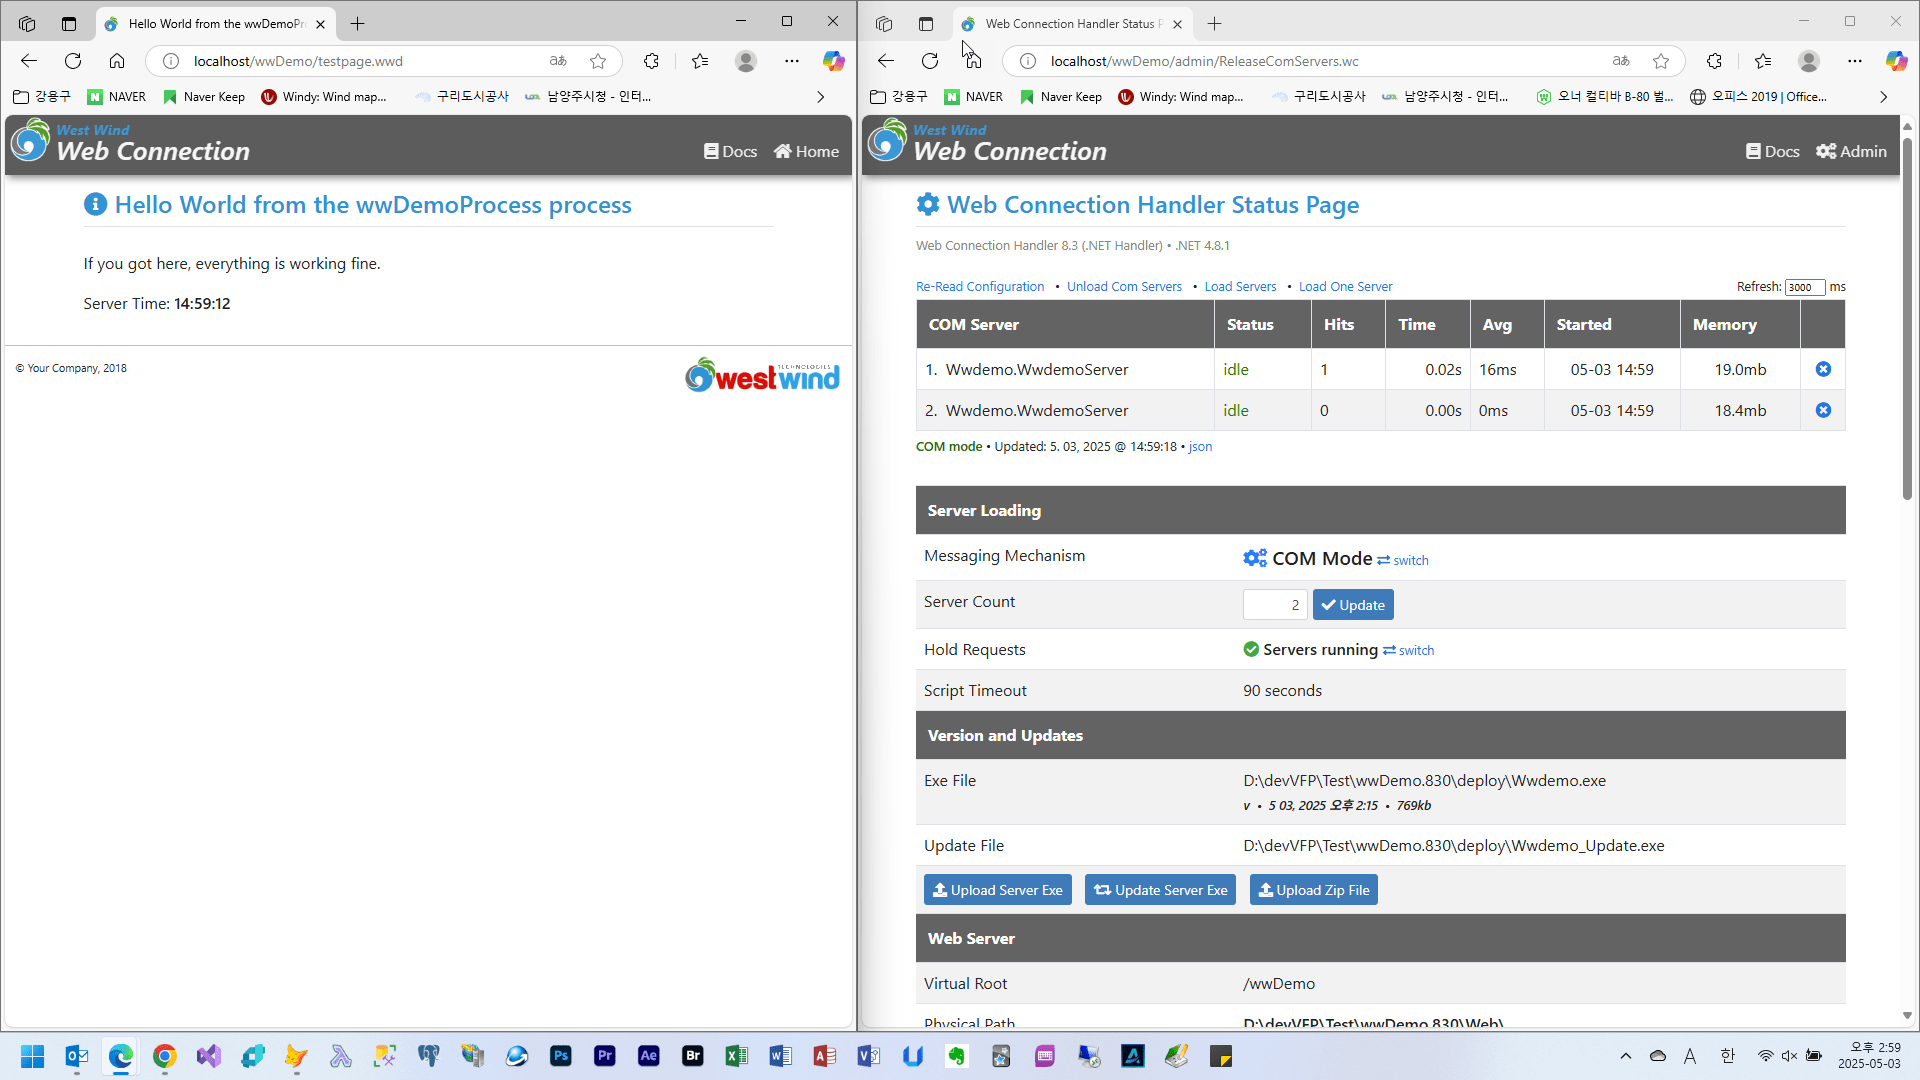Viewport: 1920px width, 1080px height.
Task: Click Update button for server count
Action: tap(1353, 605)
